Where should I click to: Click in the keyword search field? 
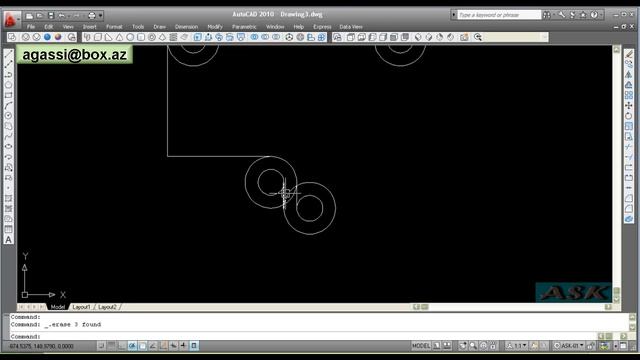pyautogui.click(x=499, y=15)
